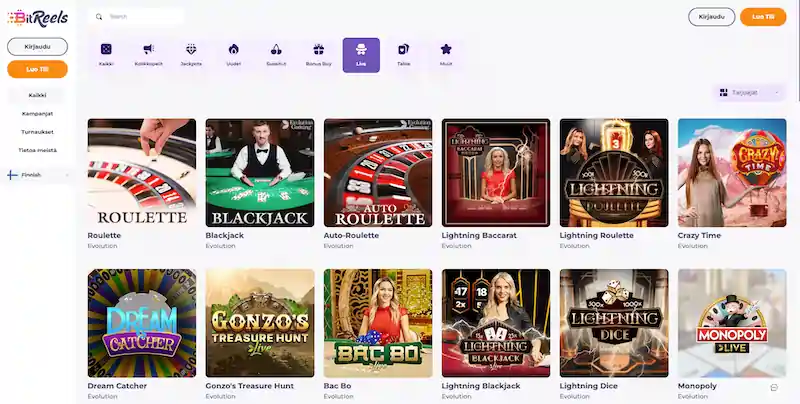The image size is (800, 404).
Task: Open the Auto-Roulette game thumbnail
Action: point(378,172)
